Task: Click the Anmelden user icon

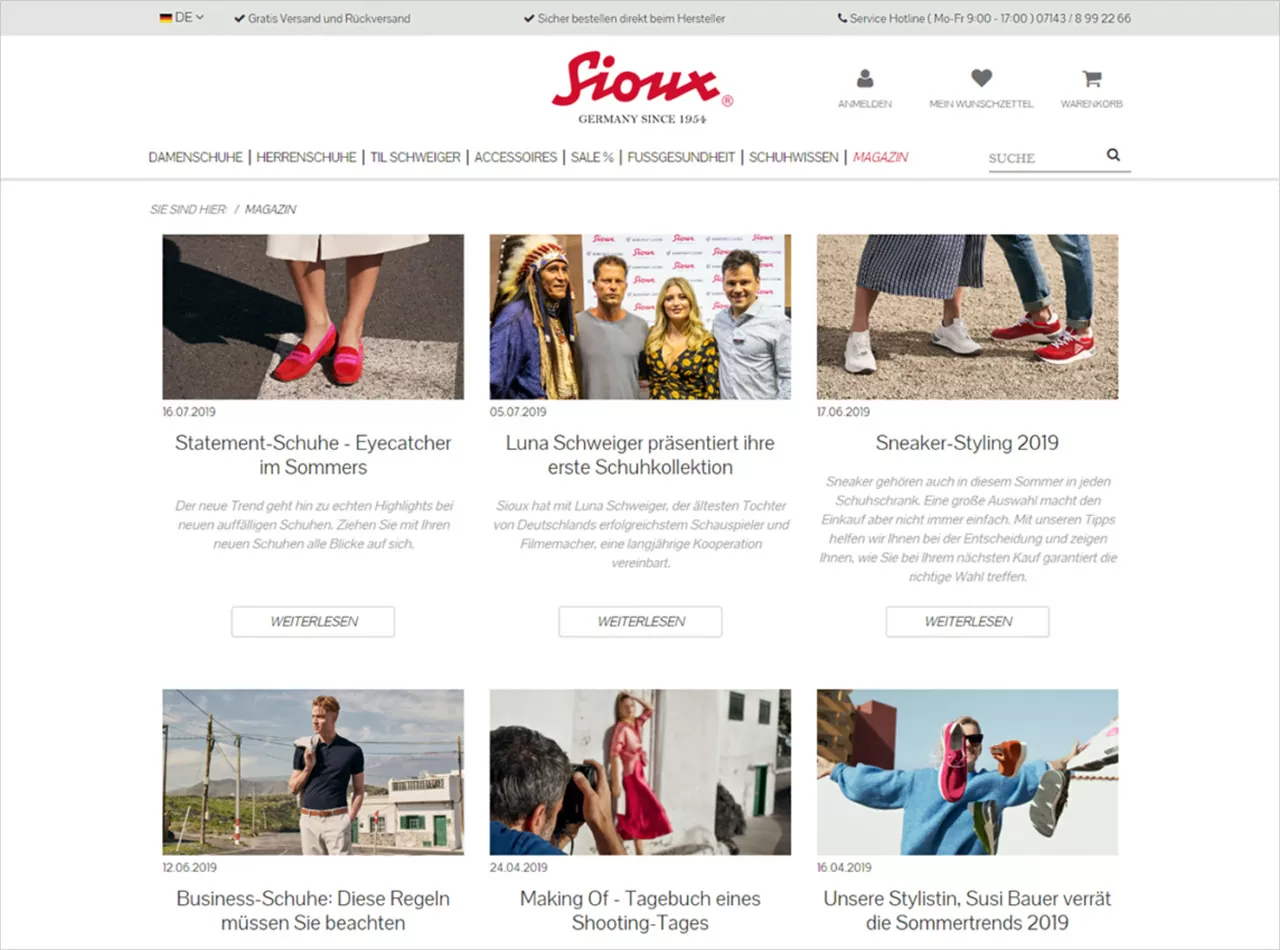Action: 865,78
